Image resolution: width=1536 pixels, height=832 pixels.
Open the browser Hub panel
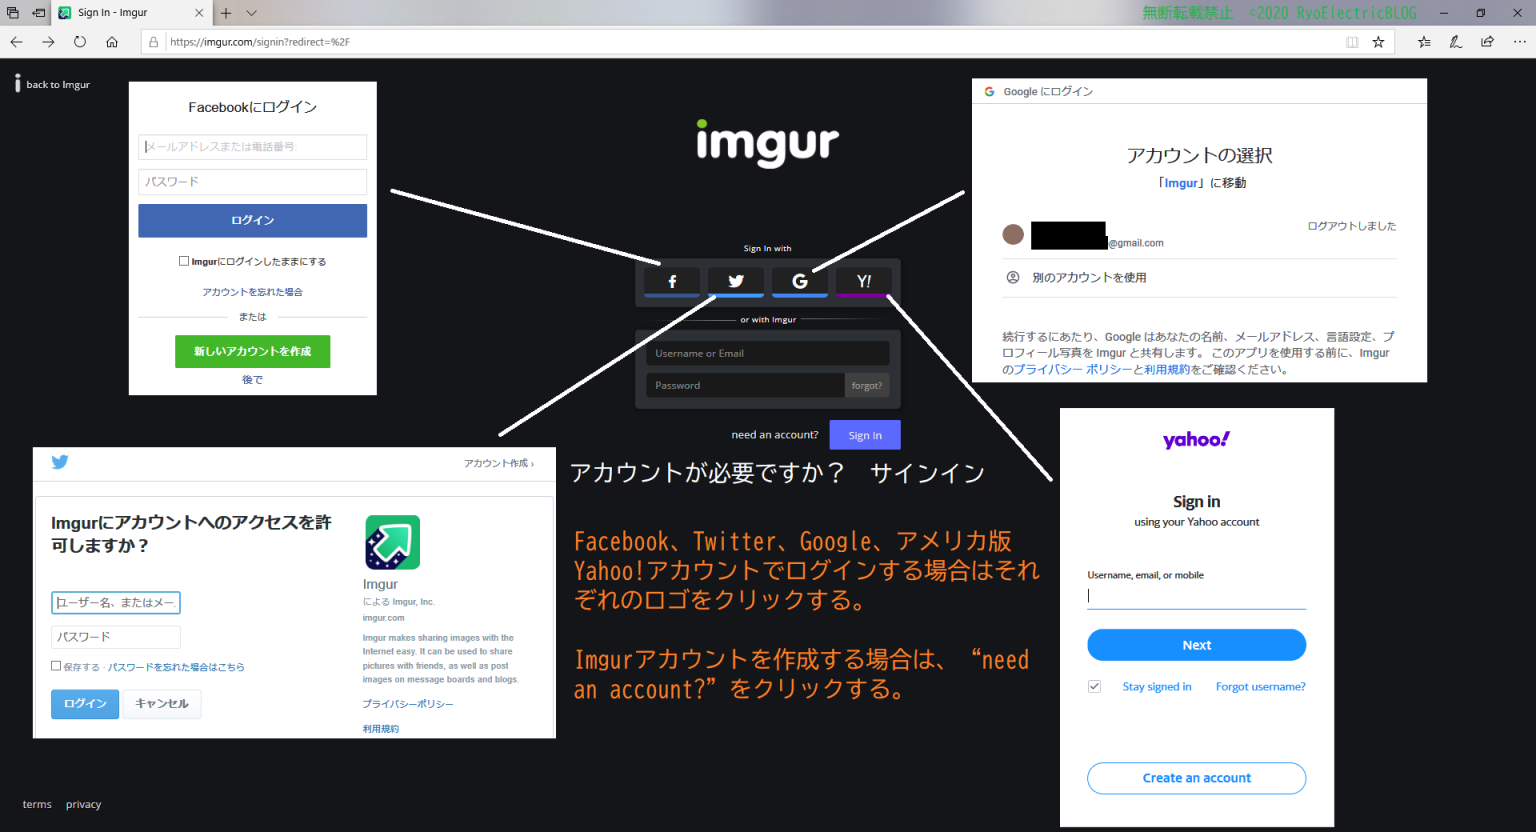point(1424,42)
